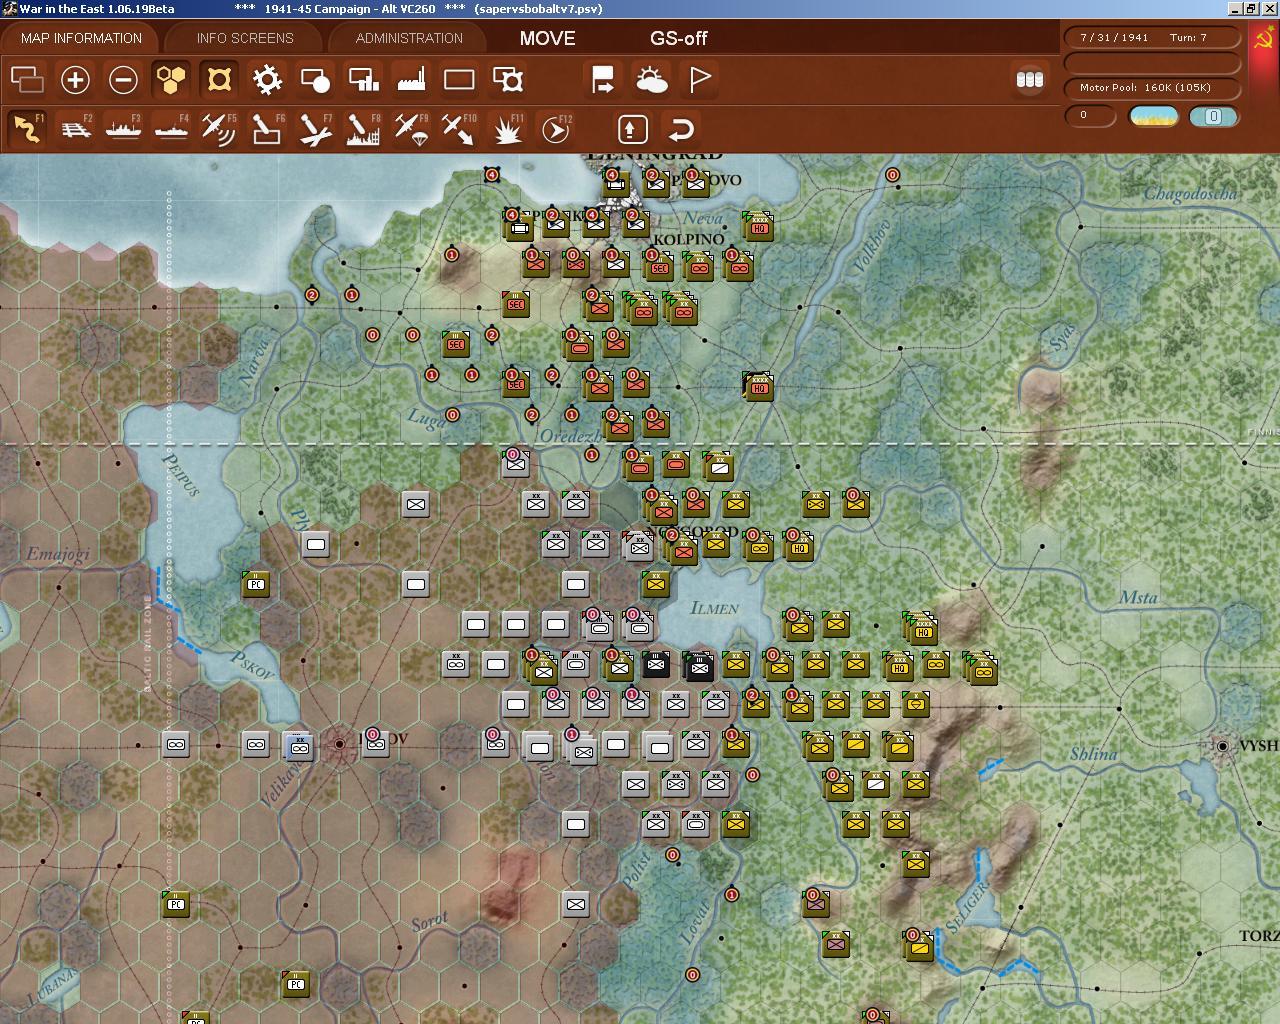Viewport: 1280px width, 1024px height.
Task: Select Bomb city mode (F8)
Action: click(363, 129)
